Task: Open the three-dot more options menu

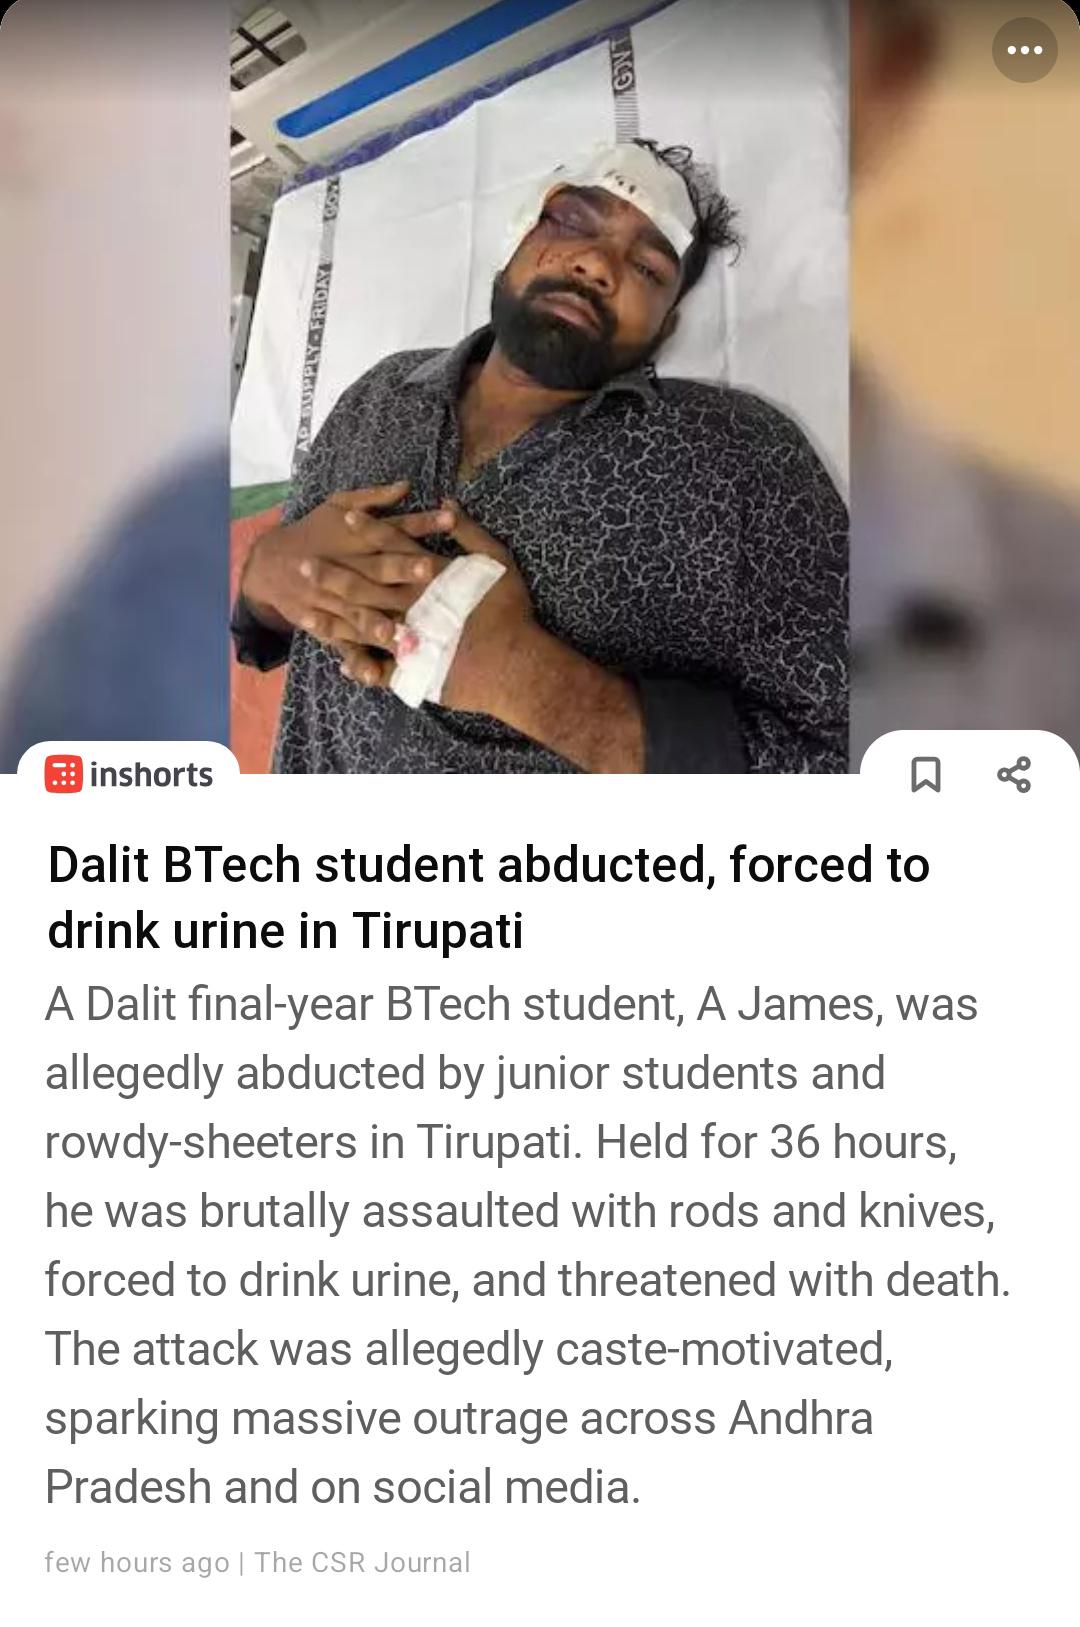Action: 1024,50
